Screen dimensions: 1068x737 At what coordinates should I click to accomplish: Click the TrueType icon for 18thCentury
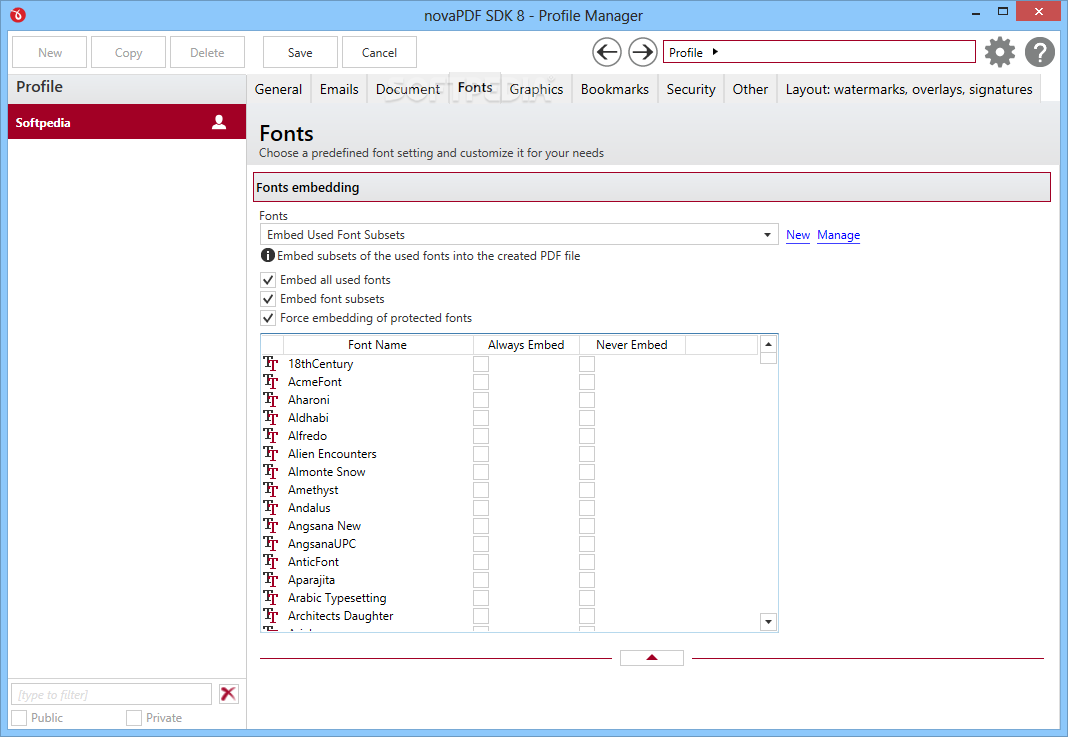[x=270, y=363]
